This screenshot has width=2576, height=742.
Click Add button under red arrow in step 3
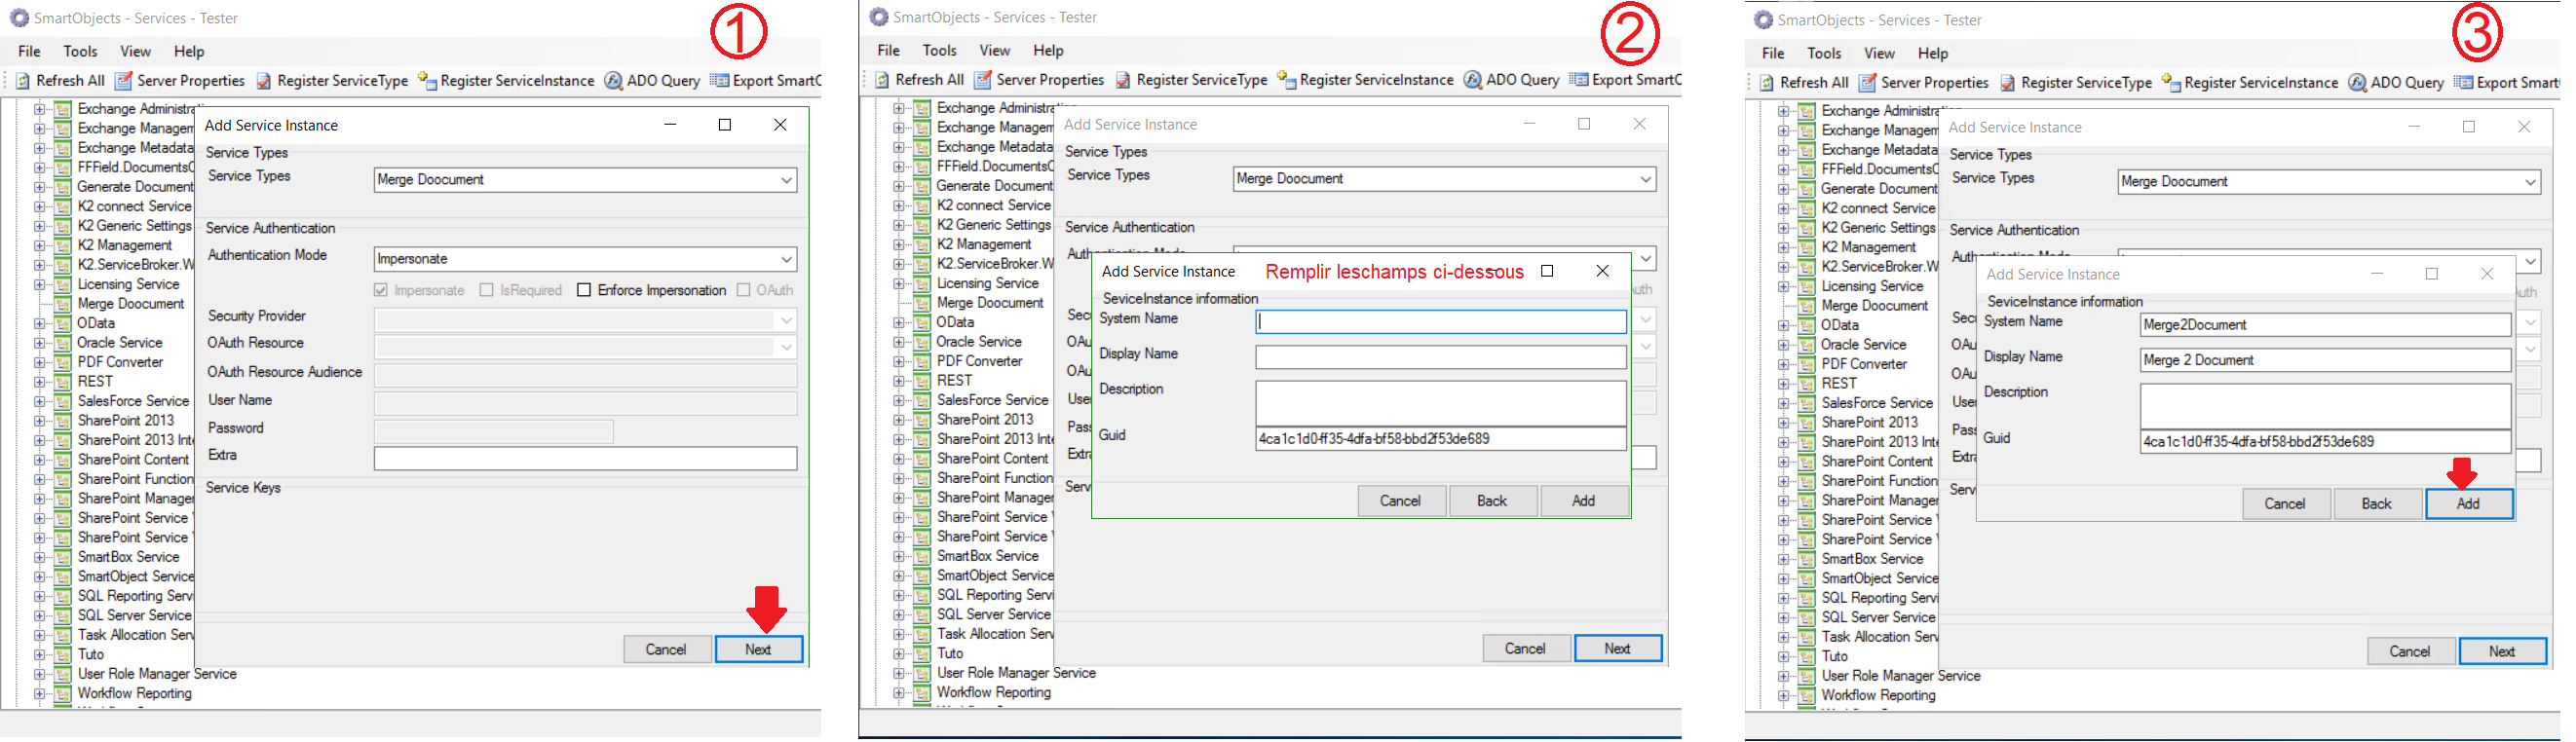(x=2468, y=504)
